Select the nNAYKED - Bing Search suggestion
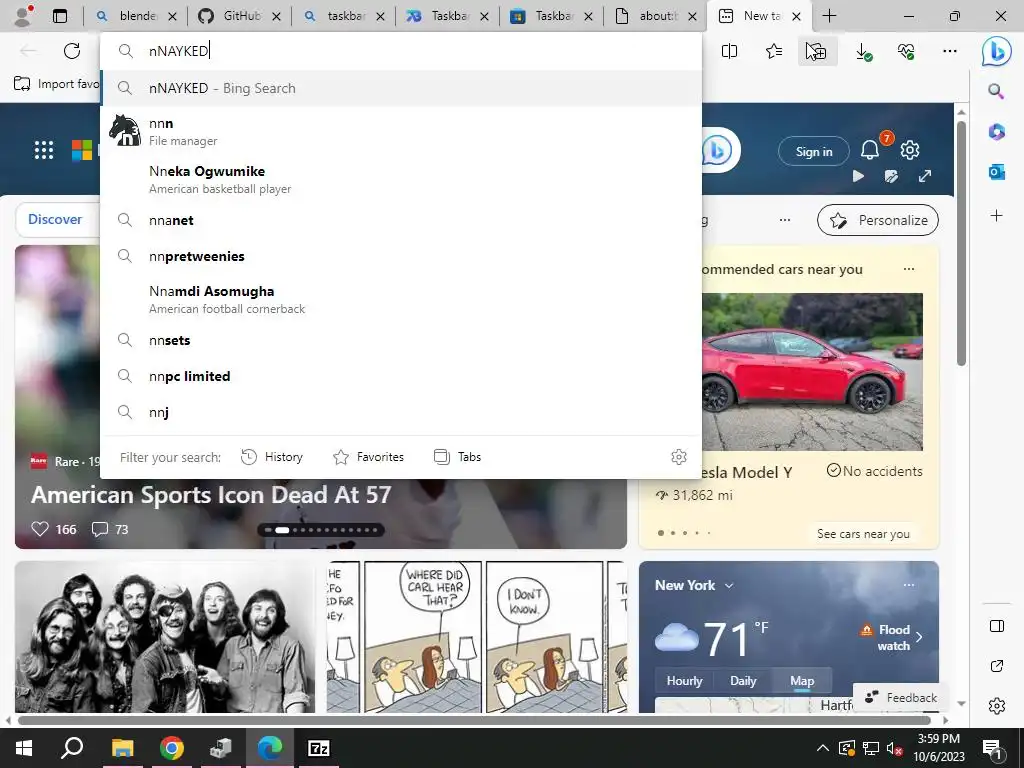The image size is (1024, 768). (402, 88)
